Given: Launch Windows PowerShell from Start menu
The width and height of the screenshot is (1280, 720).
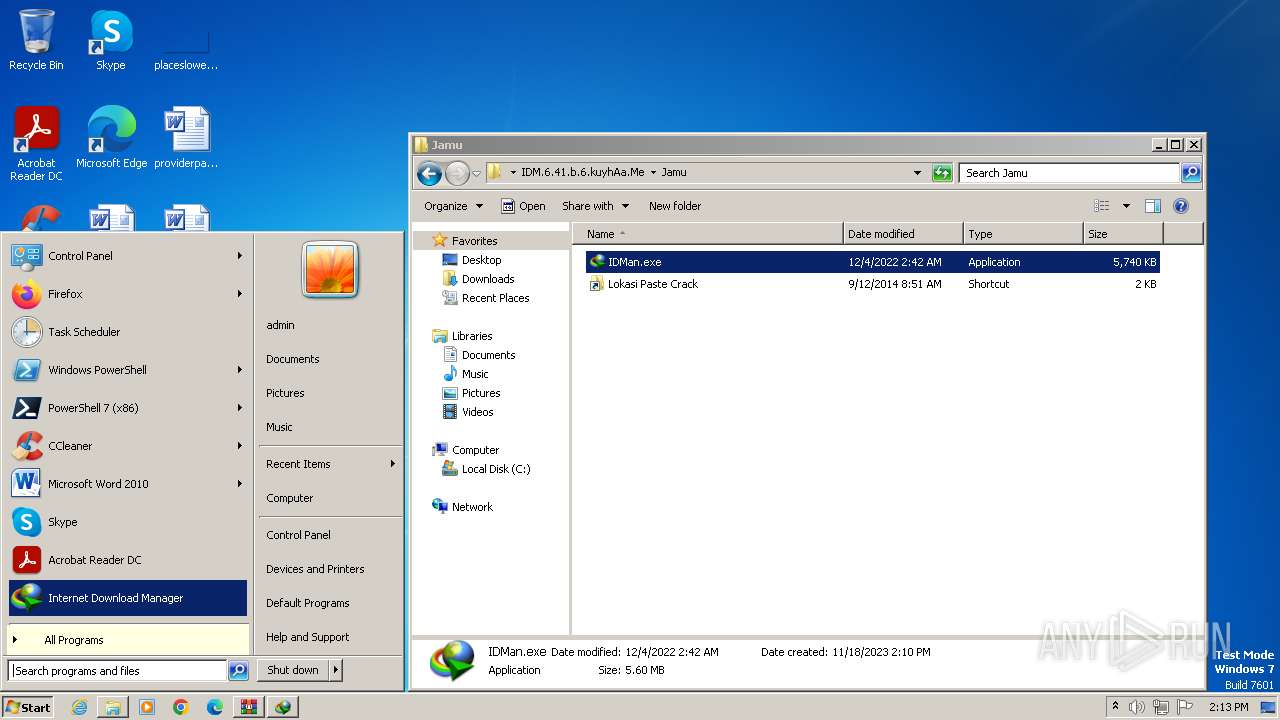Looking at the screenshot, I should tap(127, 370).
